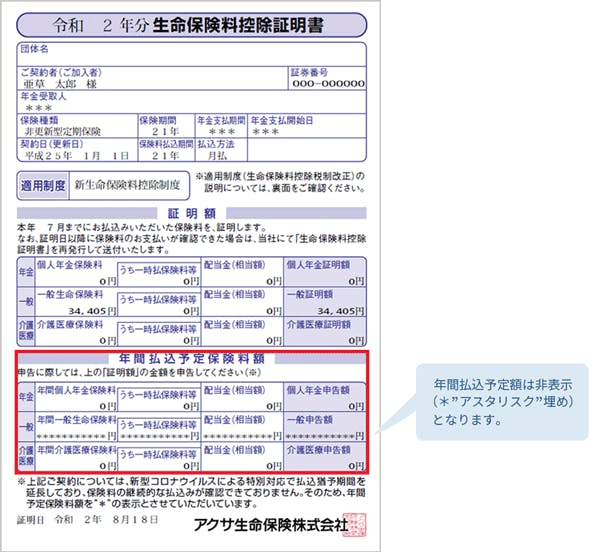This screenshot has height=552, width=610.
Task: Click the 介護医療証明額 cell label
Action: click(x=319, y=324)
